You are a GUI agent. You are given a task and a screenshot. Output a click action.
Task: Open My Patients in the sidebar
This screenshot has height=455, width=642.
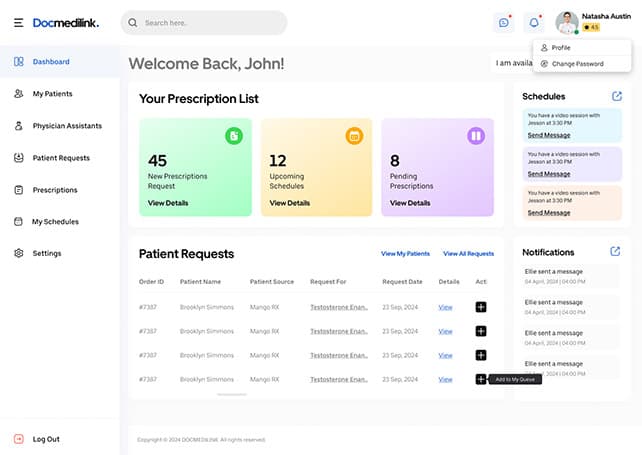click(x=52, y=94)
